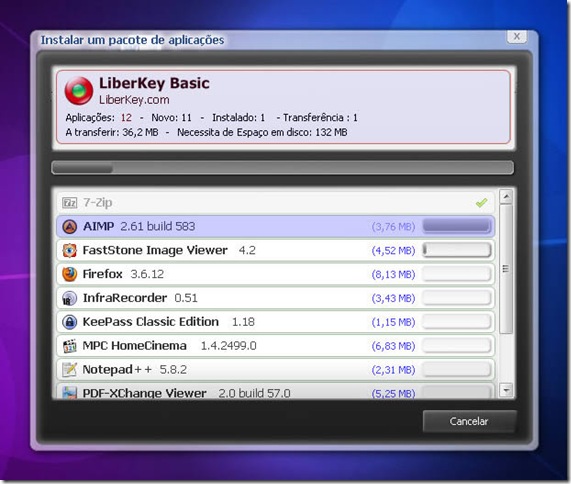The width and height of the screenshot is (571, 484).
Task: Click the MPC HomeCinema progress bar
Action: click(457, 346)
